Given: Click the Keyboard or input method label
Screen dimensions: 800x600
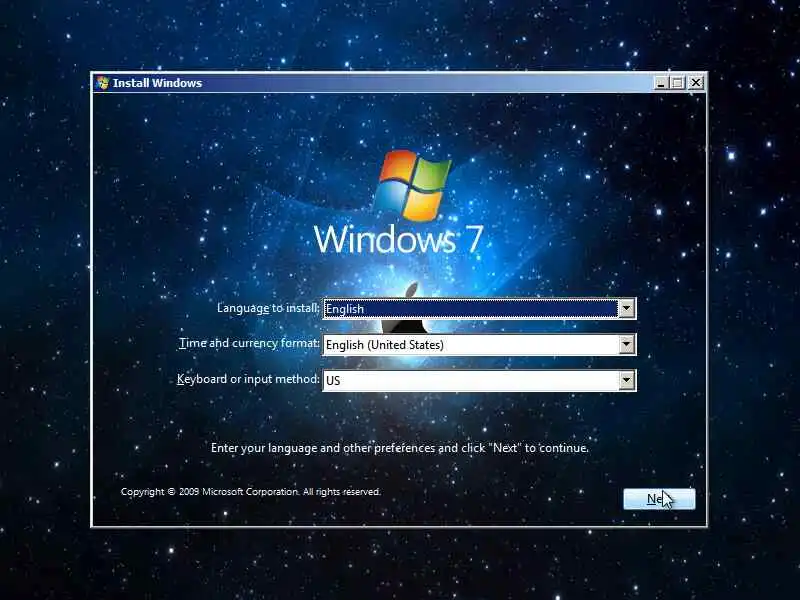Looking at the screenshot, I should coord(248,379).
